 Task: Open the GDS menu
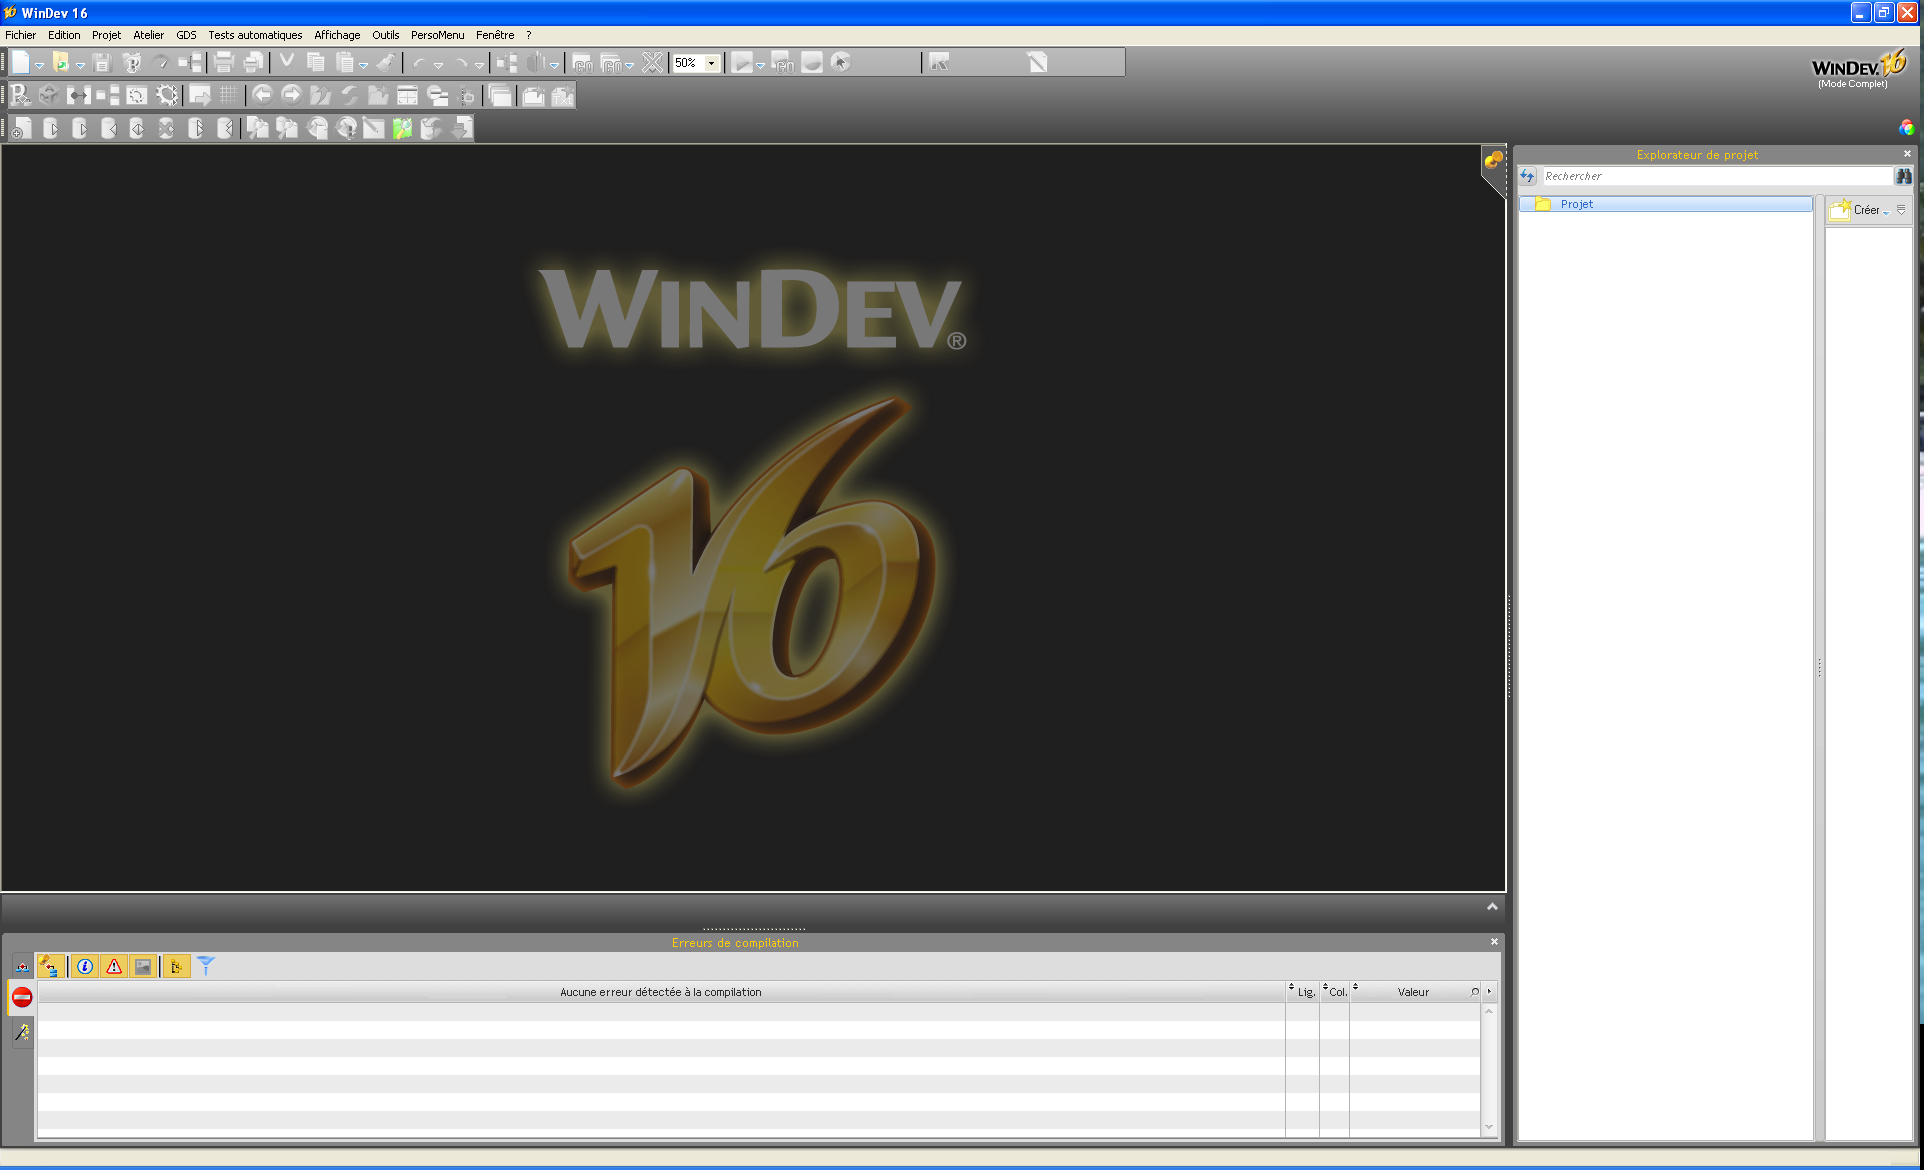186,35
